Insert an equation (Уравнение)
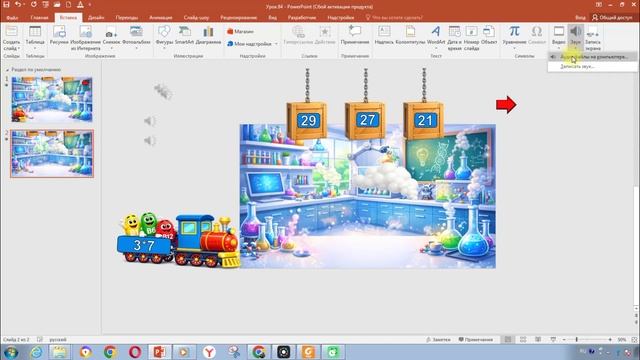 tap(514, 37)
